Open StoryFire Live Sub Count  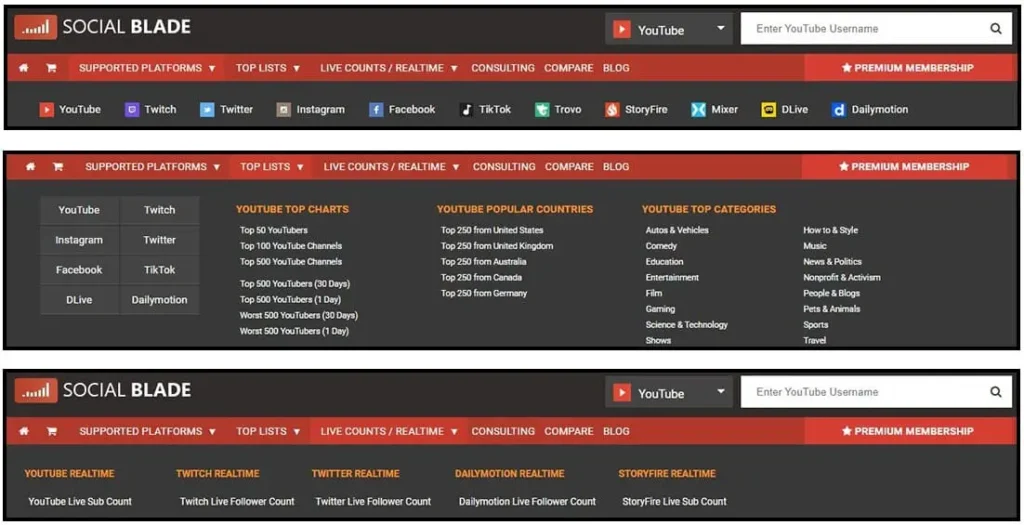pos(674,501)
